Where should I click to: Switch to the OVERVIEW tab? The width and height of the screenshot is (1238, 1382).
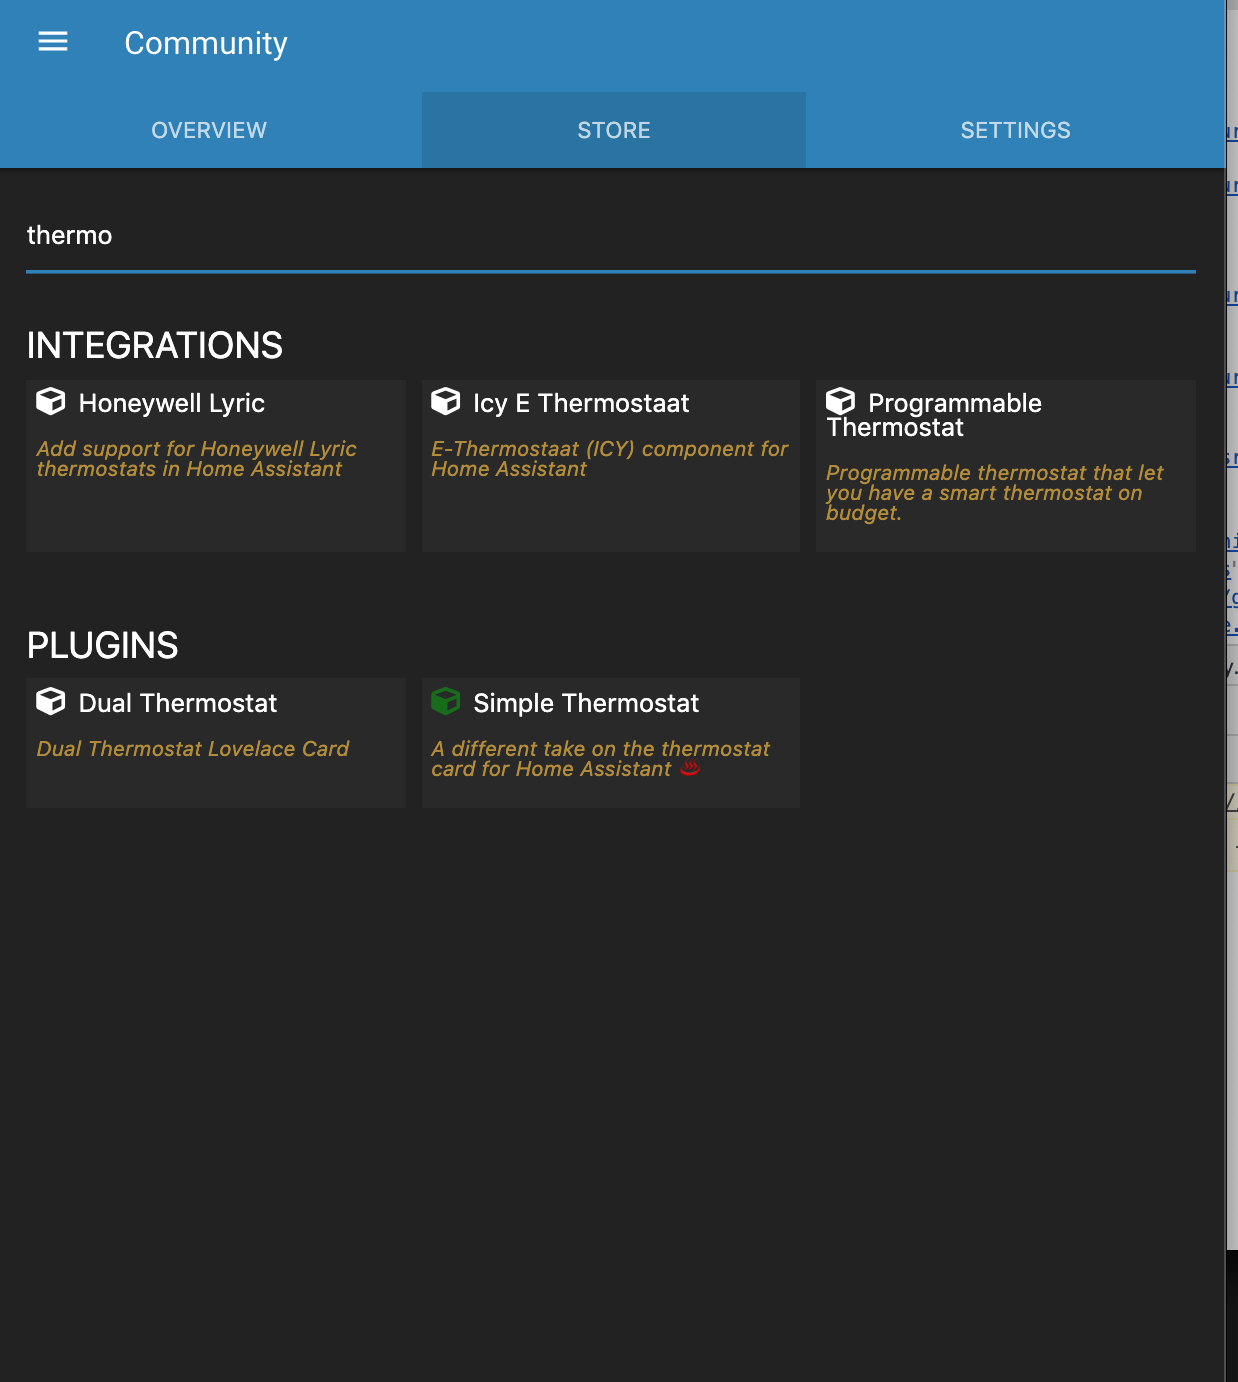207,130
